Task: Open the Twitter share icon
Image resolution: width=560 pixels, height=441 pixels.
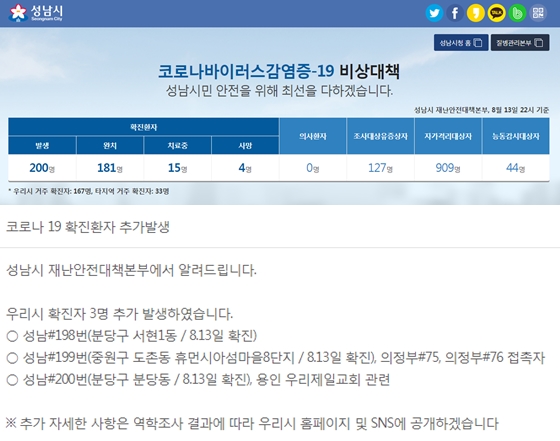Action: [434, 13]
